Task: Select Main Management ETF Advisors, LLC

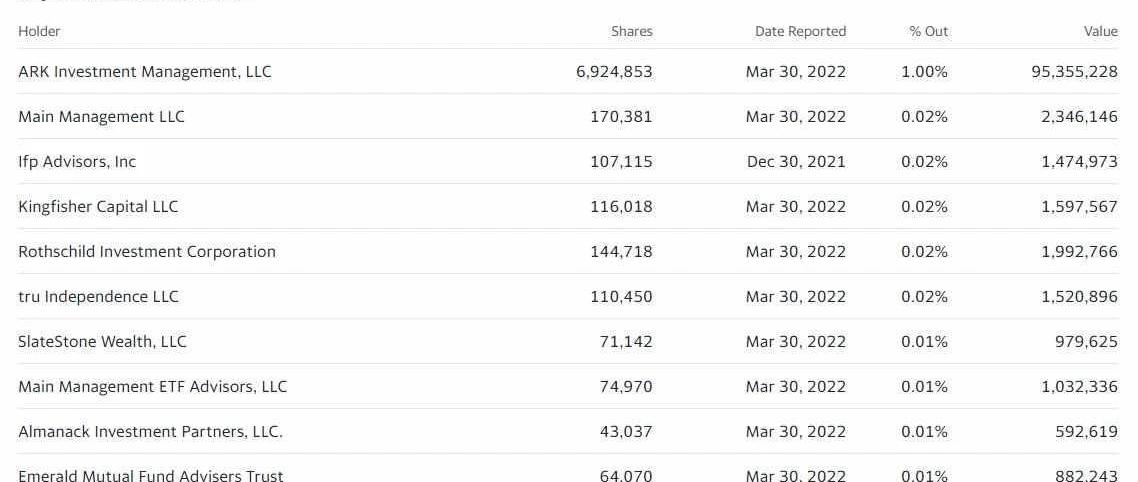Action: pyautogui.click(x=152, y=386)
